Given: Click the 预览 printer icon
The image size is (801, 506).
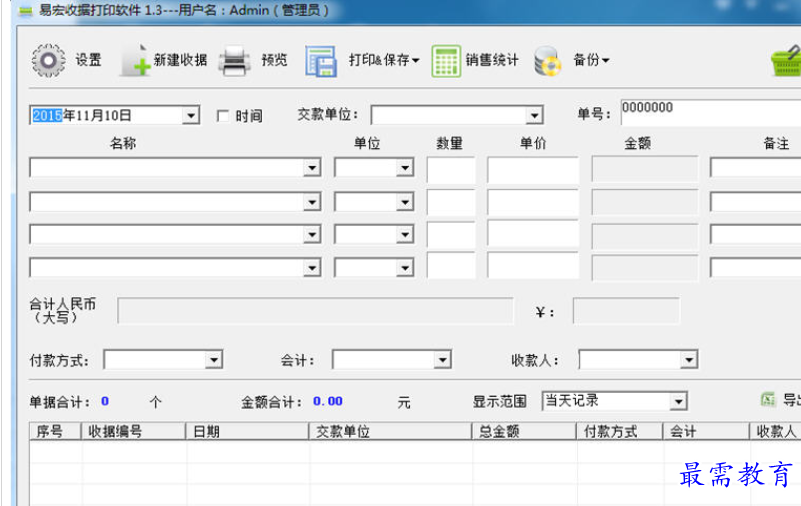Looking at the screenshot, I should pyautogui.click(x=234, y=61).
